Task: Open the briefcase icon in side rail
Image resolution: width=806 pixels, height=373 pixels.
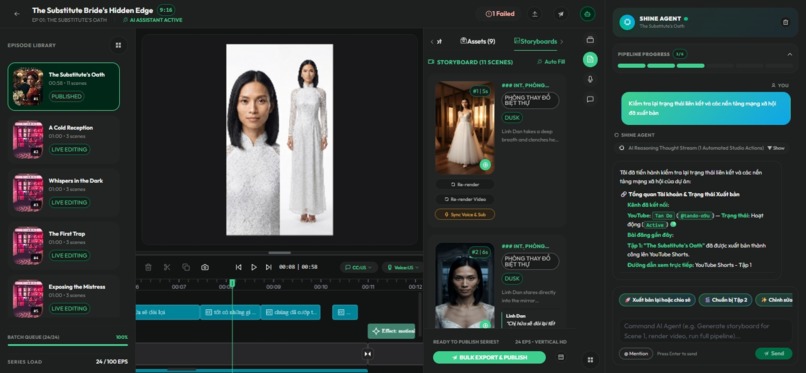Action: point(590,40)
